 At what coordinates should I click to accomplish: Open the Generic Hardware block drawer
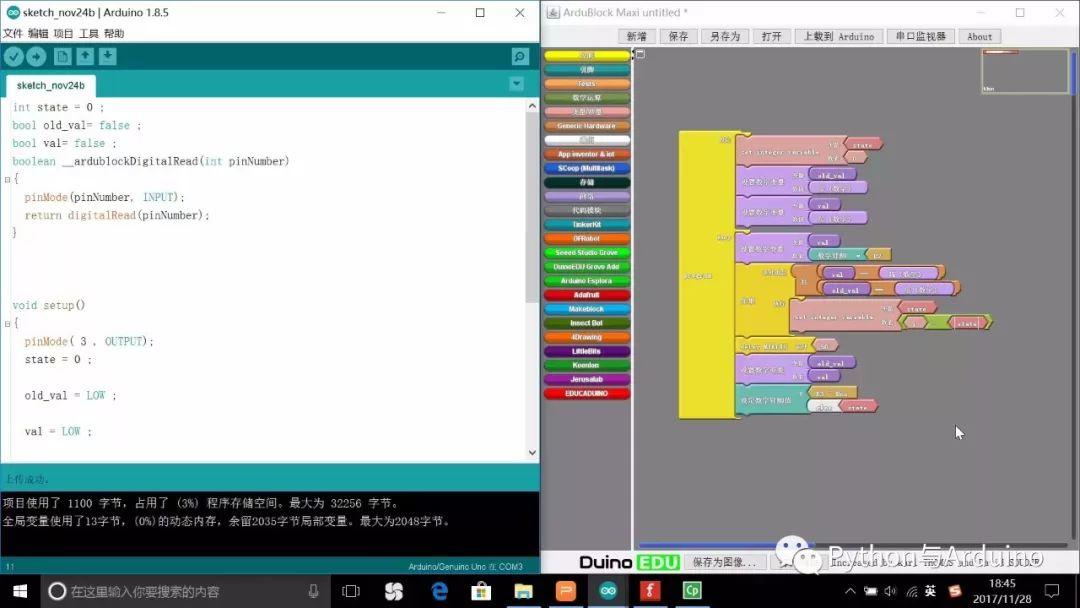coord(587,126)
